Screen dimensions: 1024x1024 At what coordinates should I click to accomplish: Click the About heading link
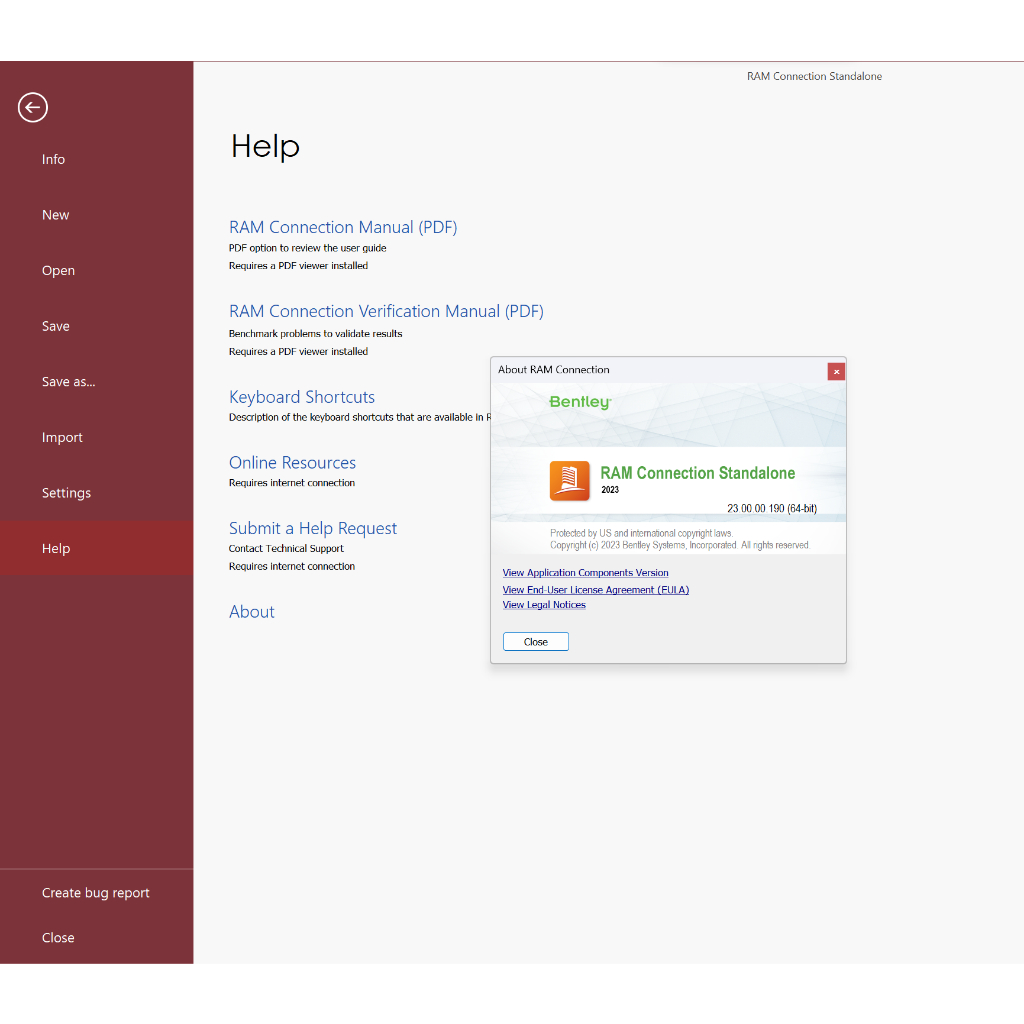pos(252,612)
